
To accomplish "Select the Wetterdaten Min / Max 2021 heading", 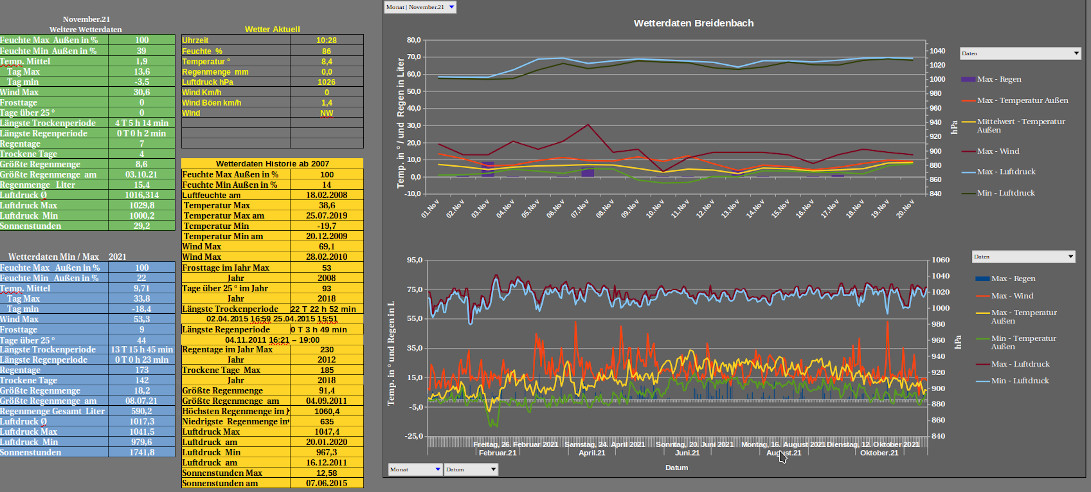I will 67,257.
